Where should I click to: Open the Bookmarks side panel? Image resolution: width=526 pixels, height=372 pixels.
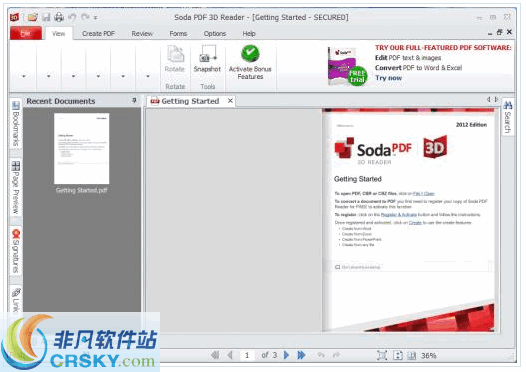16,124
